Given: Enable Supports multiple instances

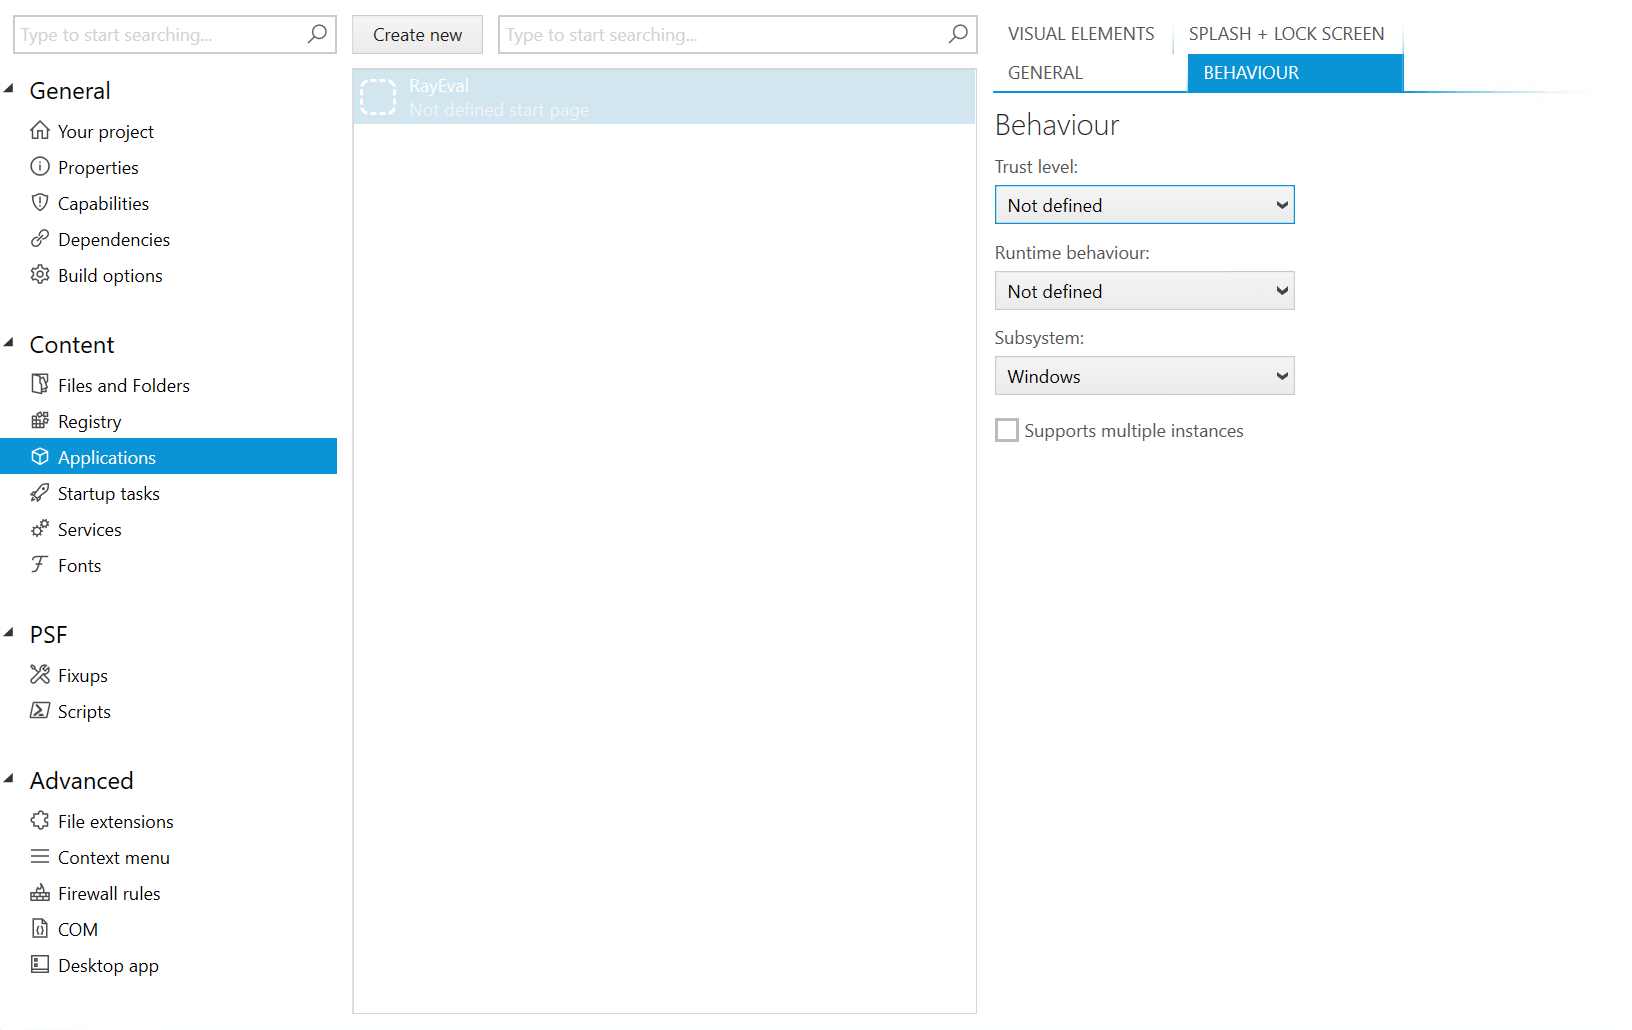Looking at the screenshot, I should click(1007, 429).
